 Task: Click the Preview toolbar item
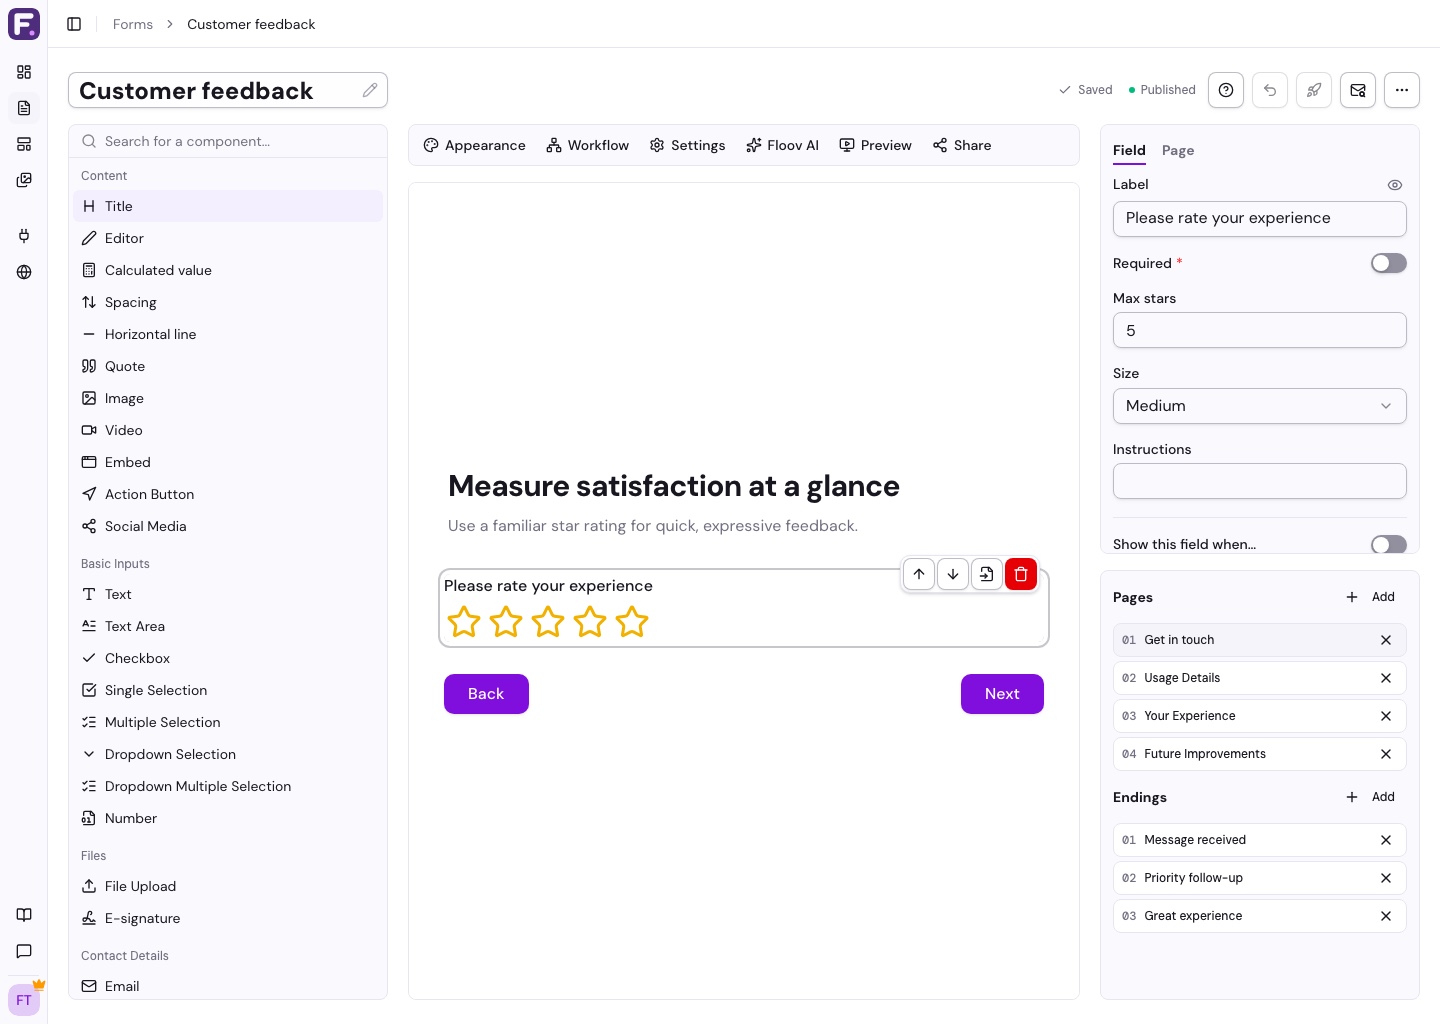click(x=875, y=145)
